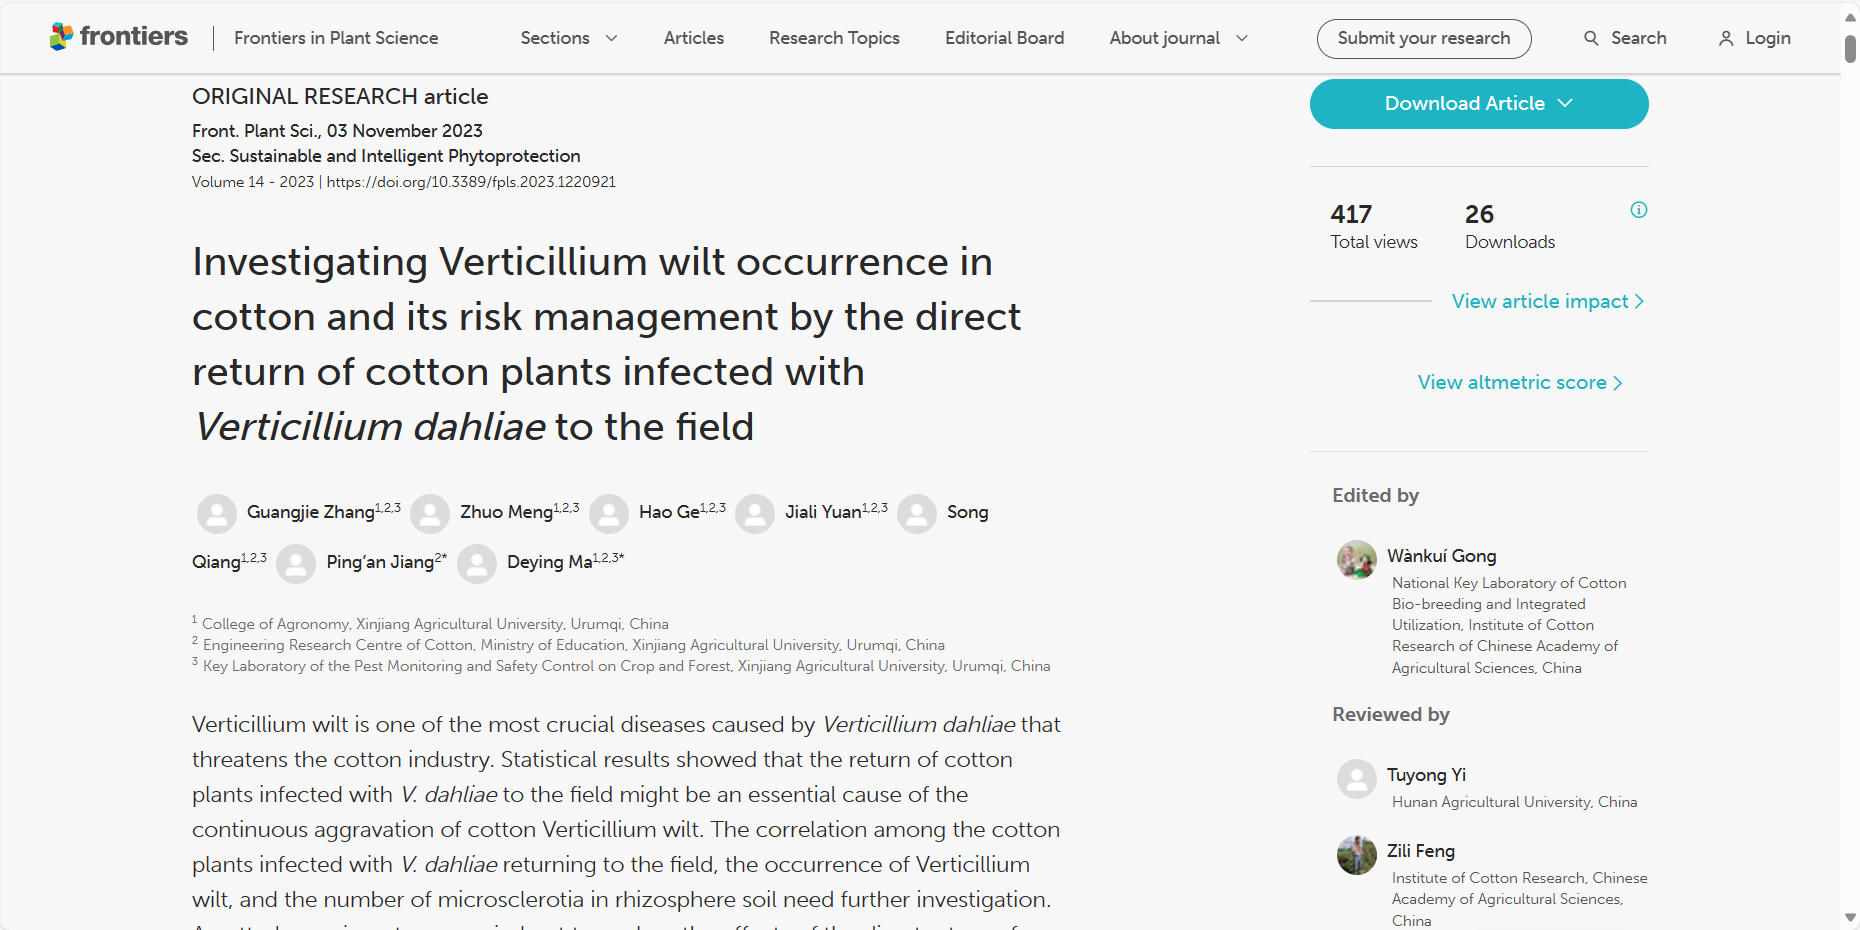Open the Editorial Board page
1860x930 pixels.
pos(1004,38)
